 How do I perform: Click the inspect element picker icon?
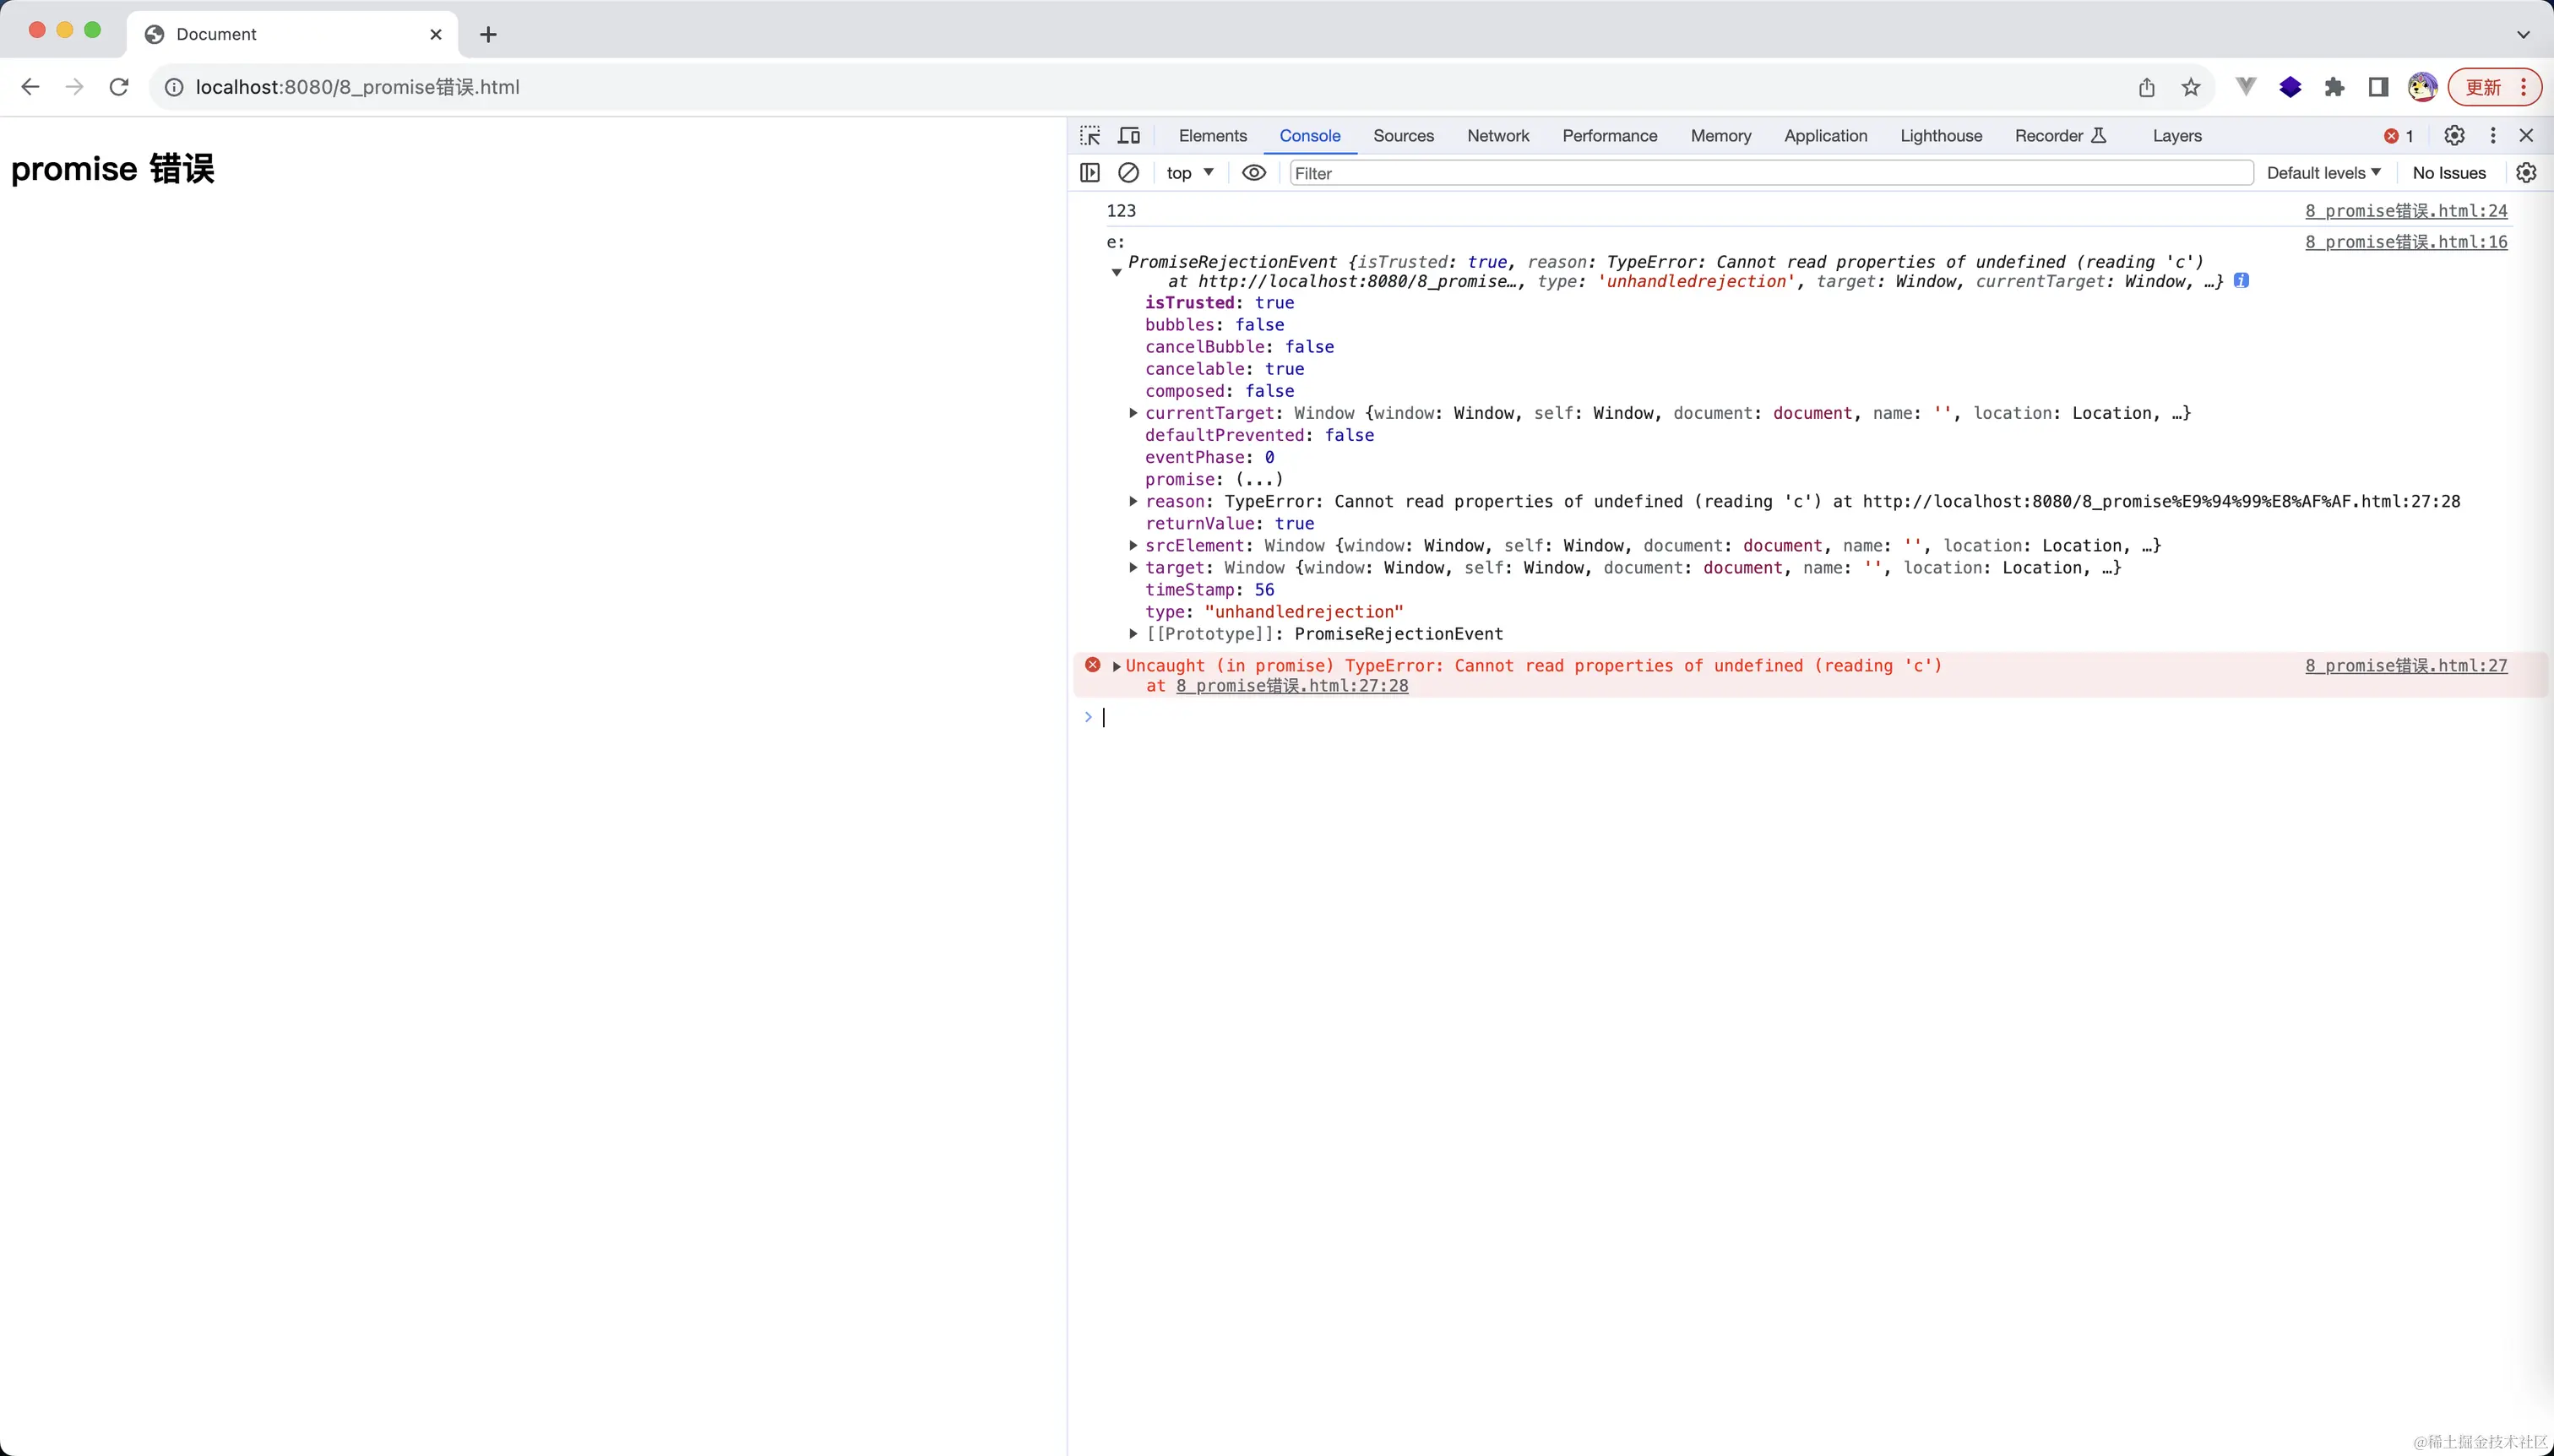(1090, 136)
